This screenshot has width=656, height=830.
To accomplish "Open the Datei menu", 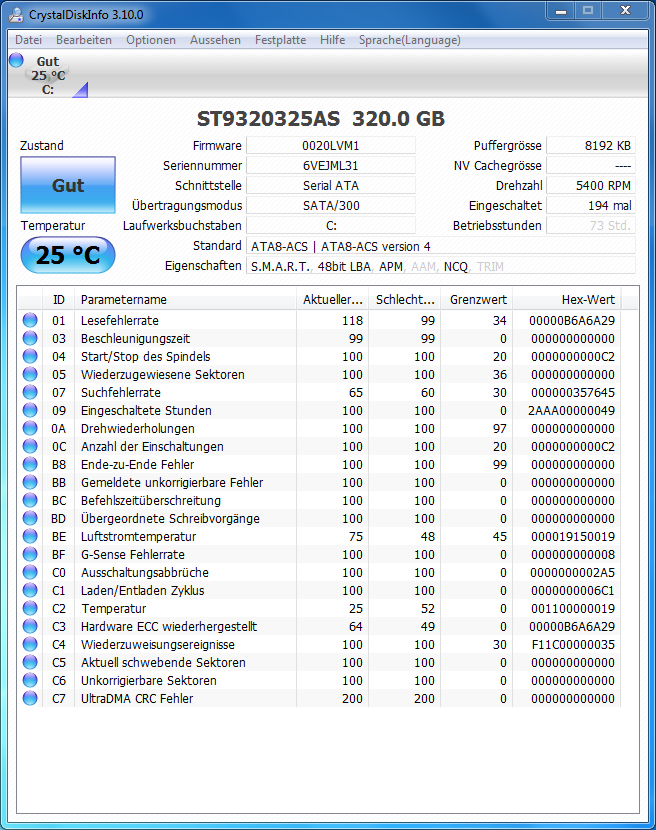I will pyautogui.click(x=28, y=40).
